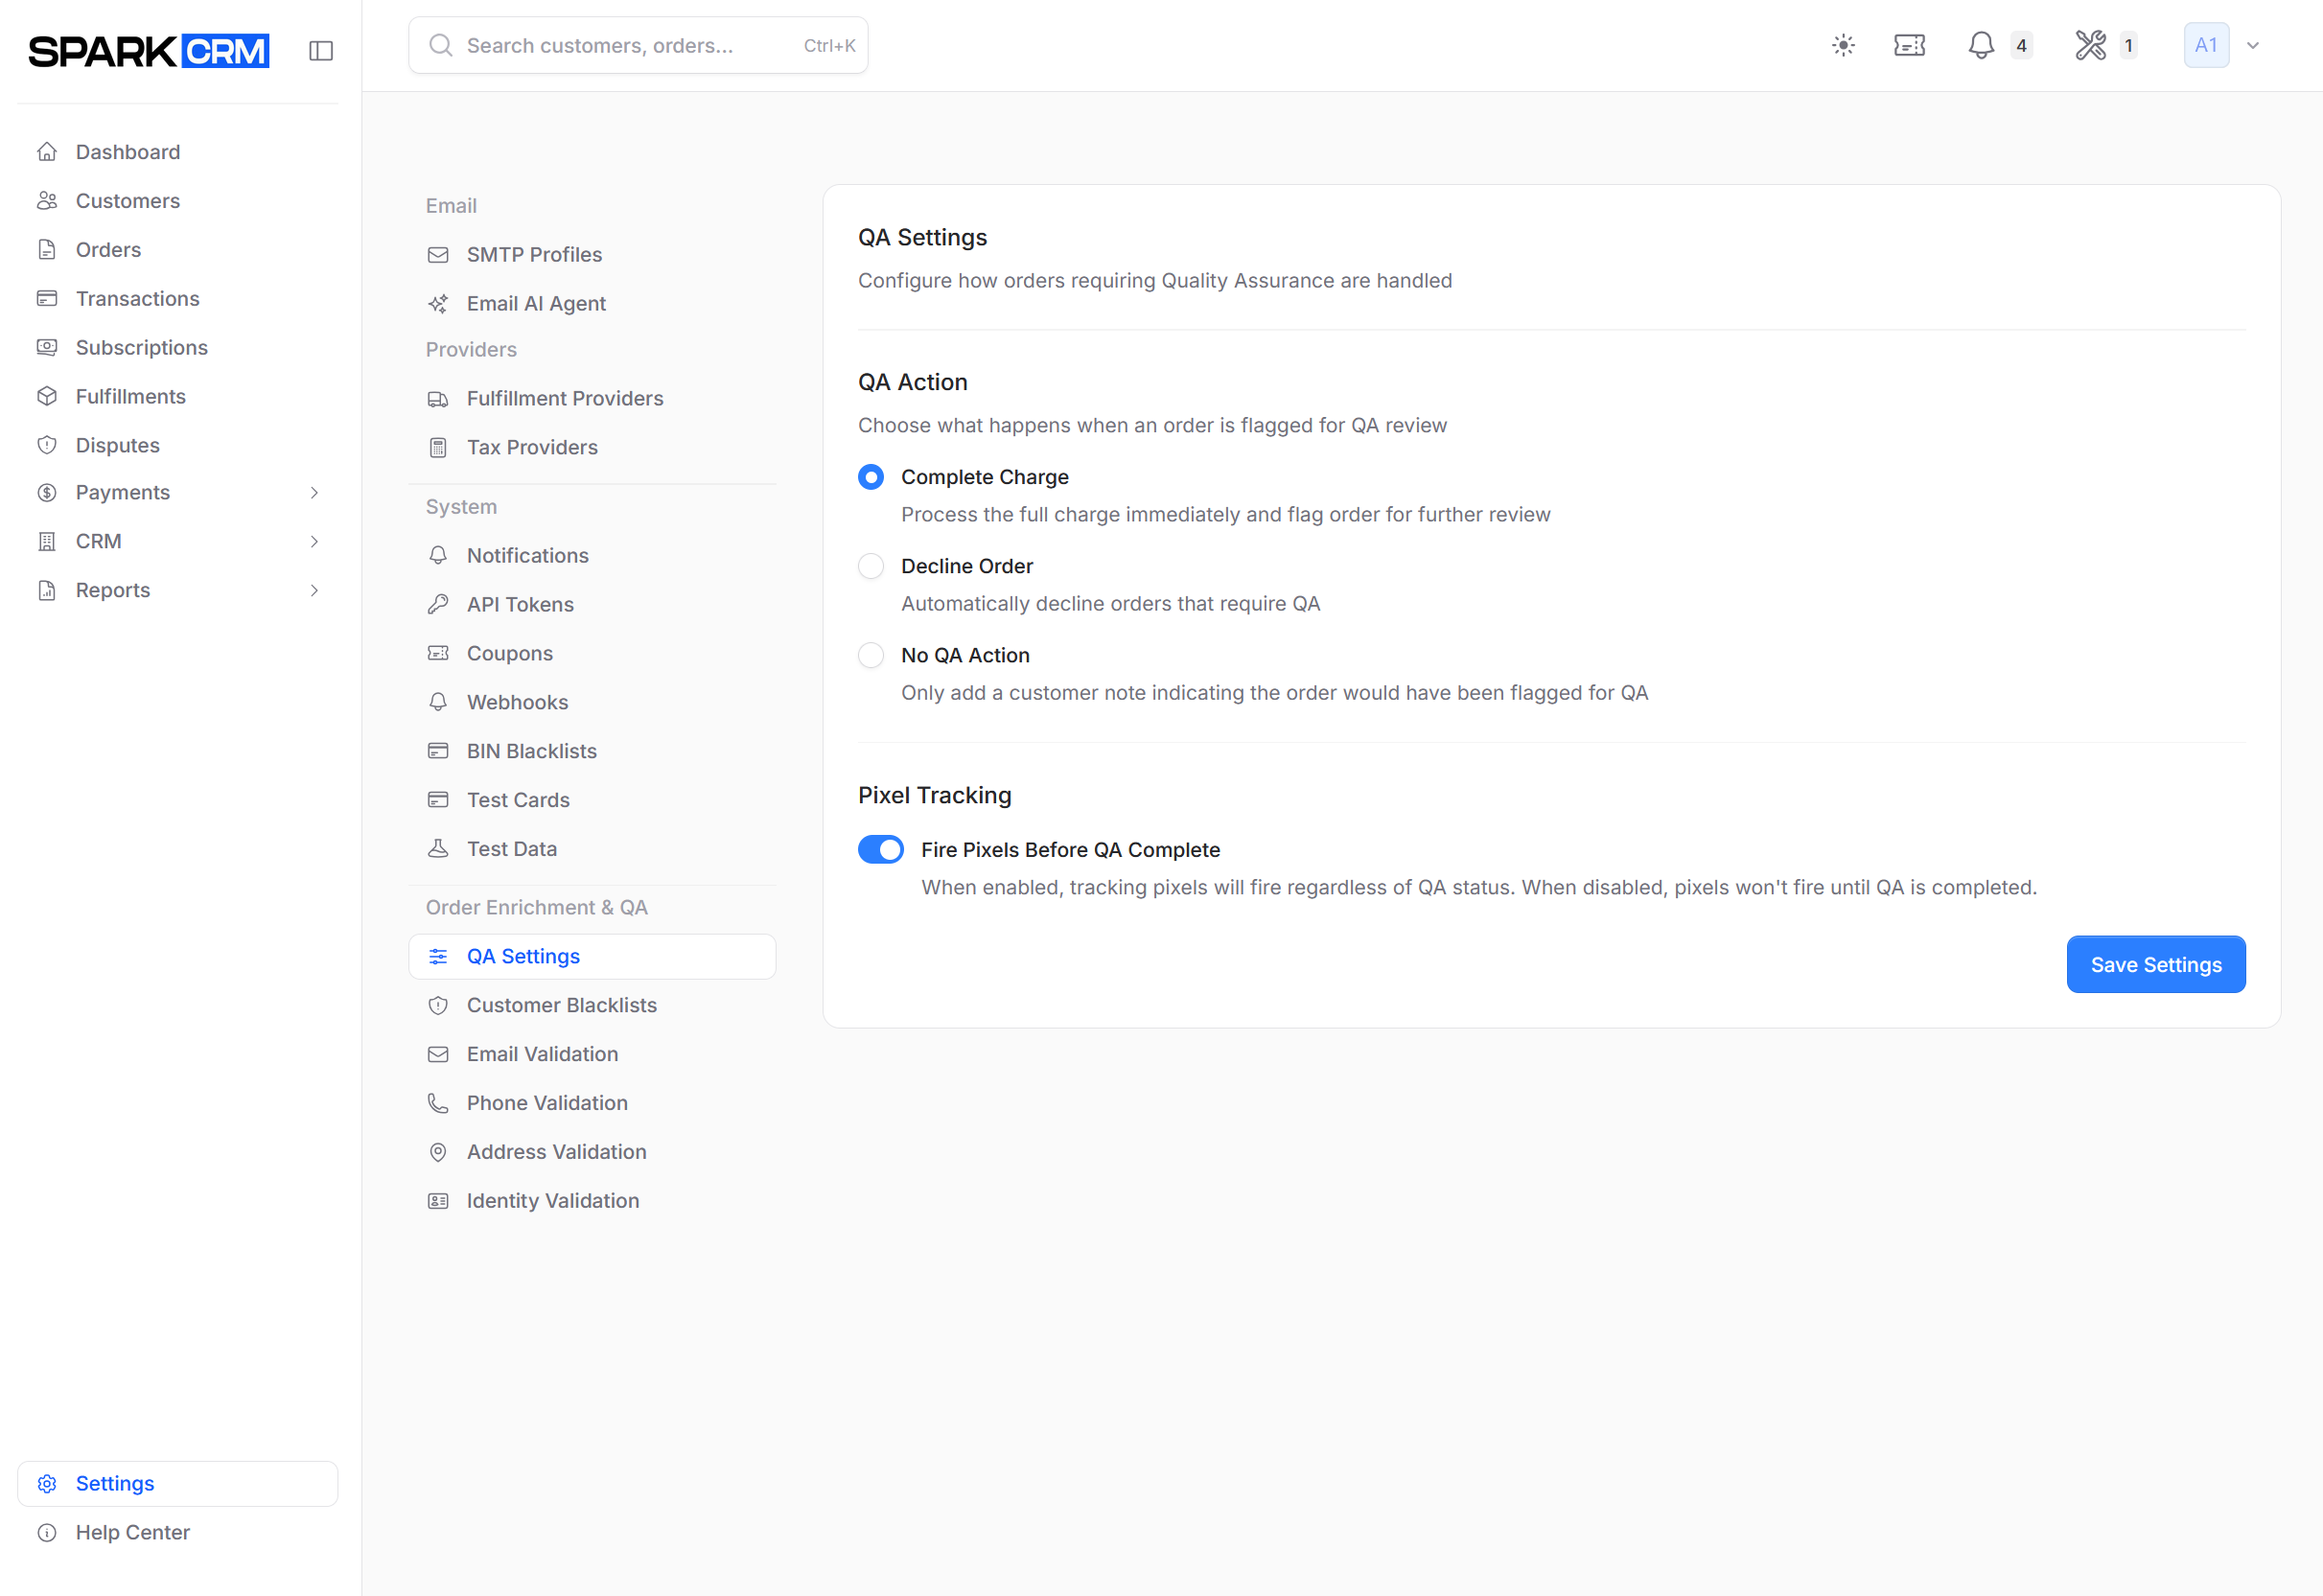
Task: Click the CRM building icon
Action: pyautogui.click(x=47, y=542)
